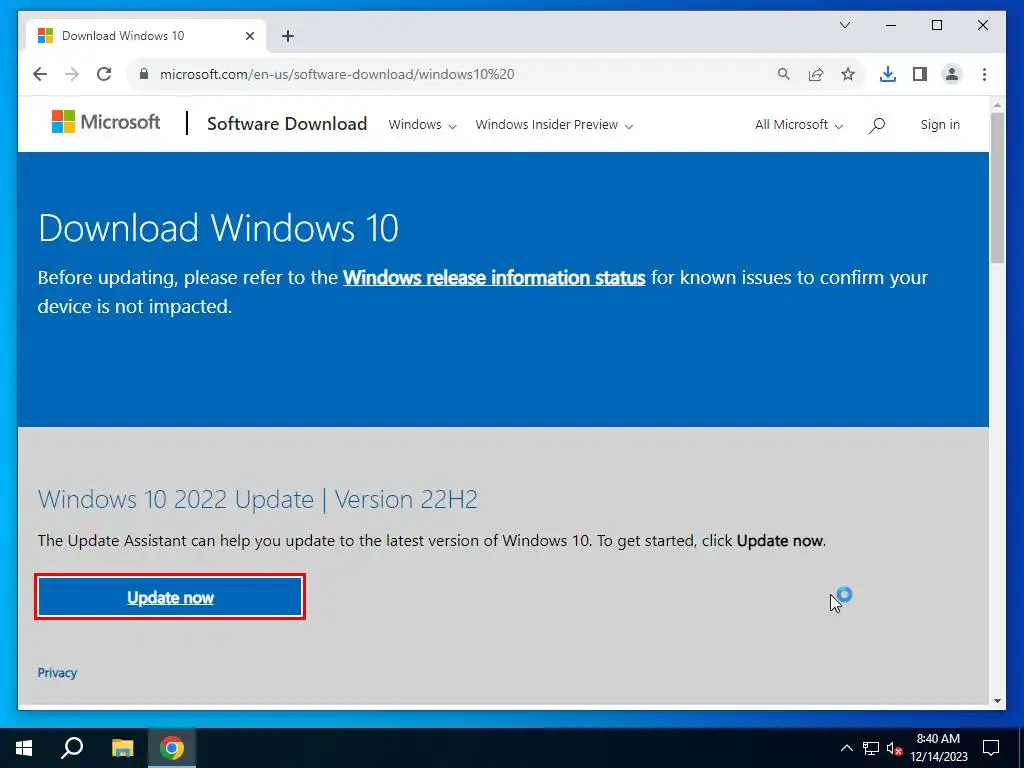Go back to previous page in Chrome
The image size is (1024, 768).
40,74
